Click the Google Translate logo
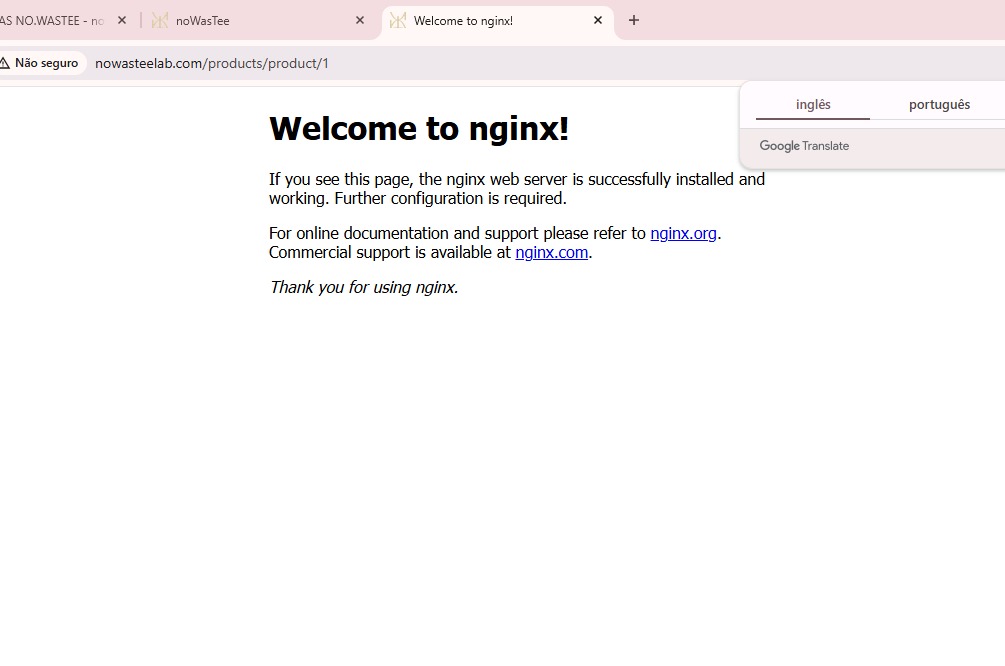1005x666 pixels. (x=804, y=146)
